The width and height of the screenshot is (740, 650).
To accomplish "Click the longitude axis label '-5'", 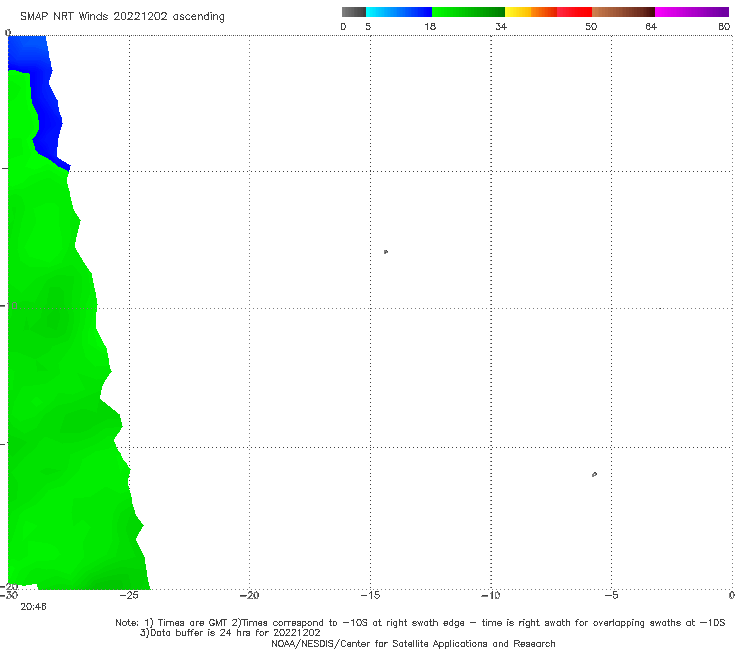I will point(611,595).
